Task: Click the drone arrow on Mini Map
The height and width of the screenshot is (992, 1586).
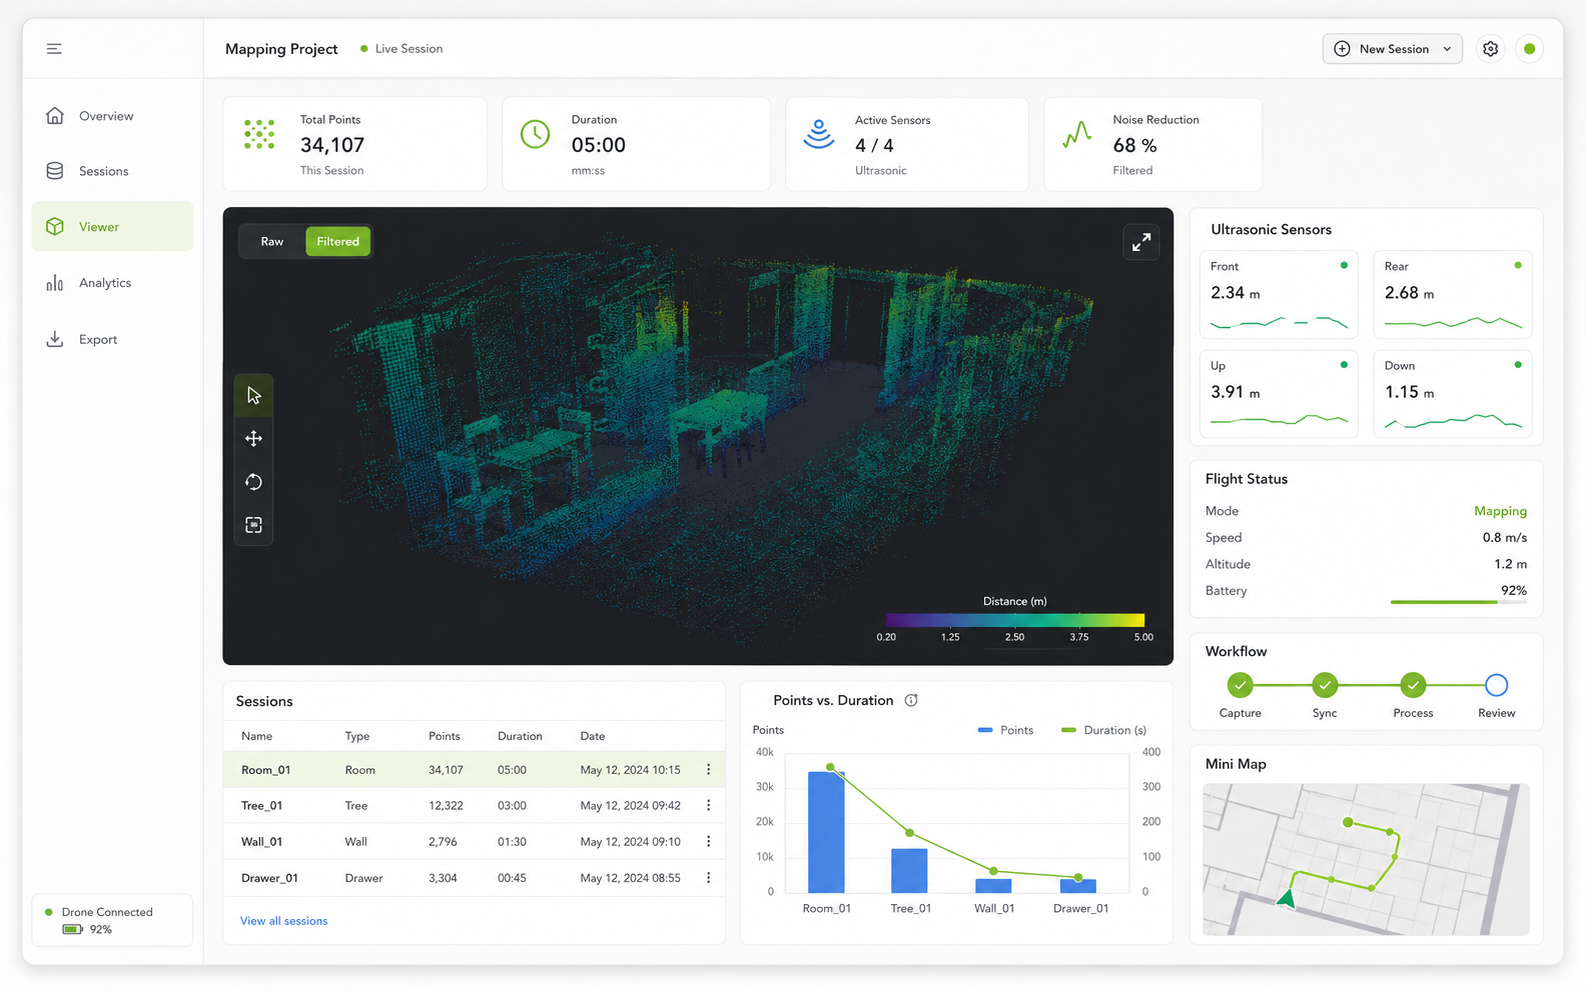Action: pos(1287,898)
